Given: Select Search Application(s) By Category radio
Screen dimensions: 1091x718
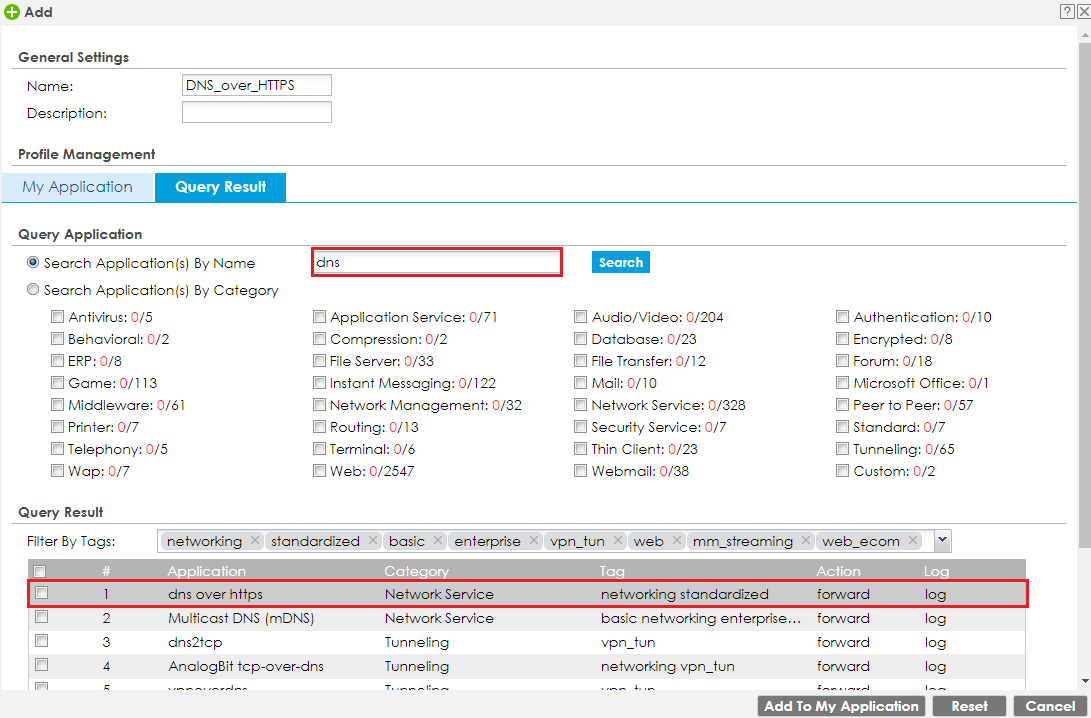Looking at the screenshot, I should (x=34, y=290).
